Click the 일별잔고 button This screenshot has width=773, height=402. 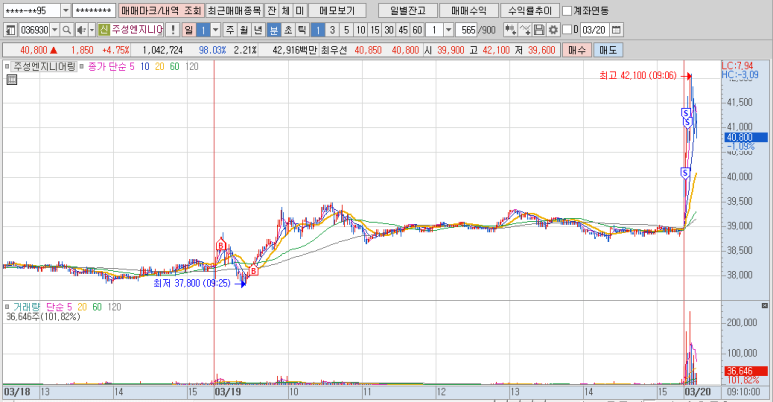tap(408, 10)
